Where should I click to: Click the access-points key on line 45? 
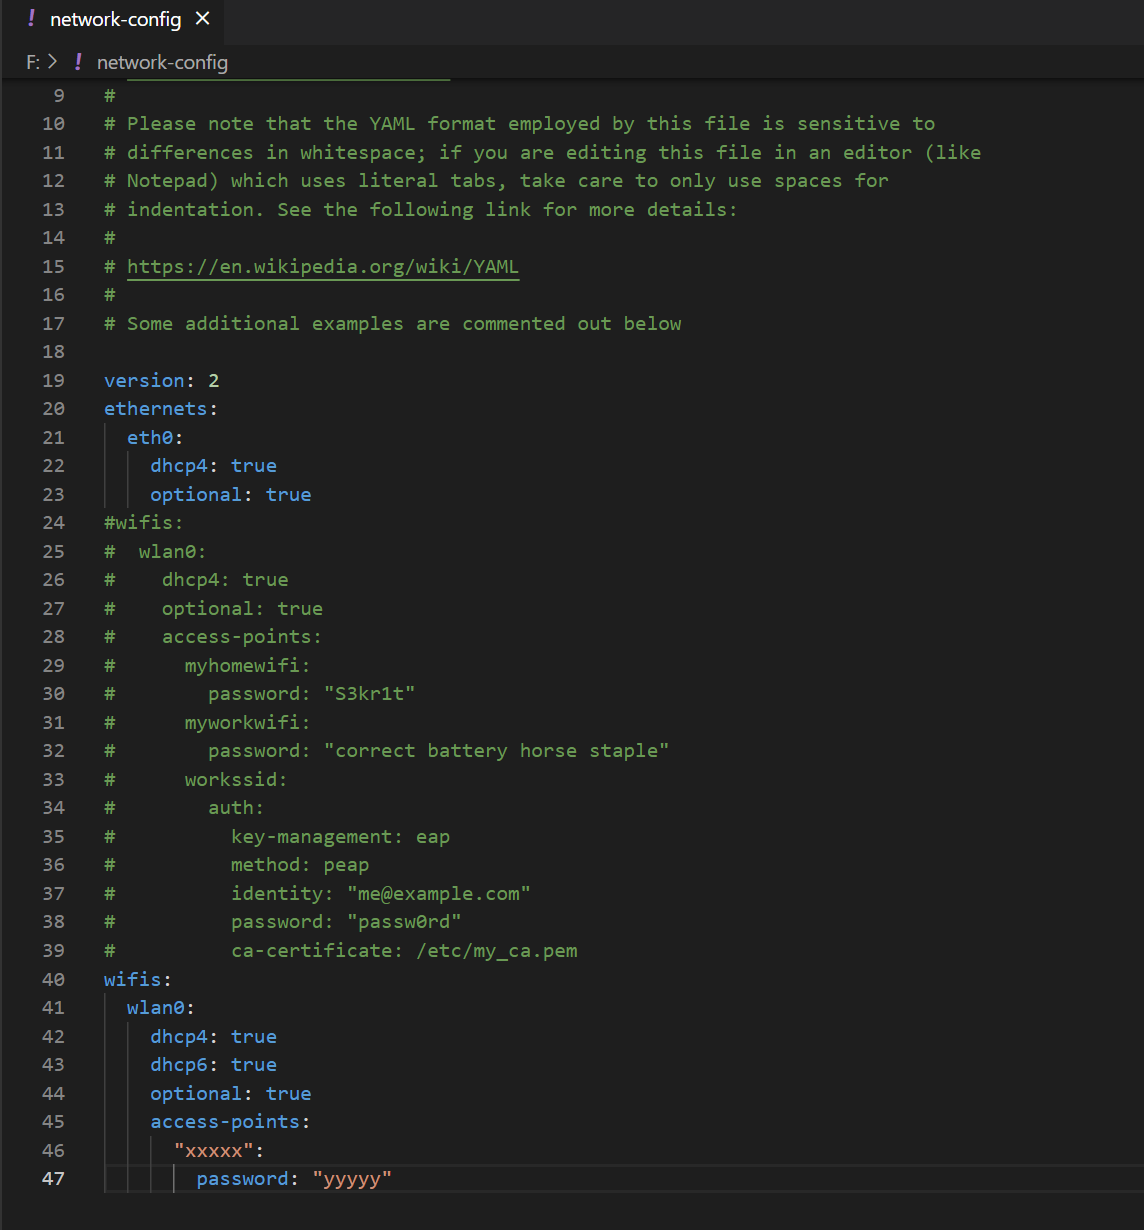point(225,1121)
